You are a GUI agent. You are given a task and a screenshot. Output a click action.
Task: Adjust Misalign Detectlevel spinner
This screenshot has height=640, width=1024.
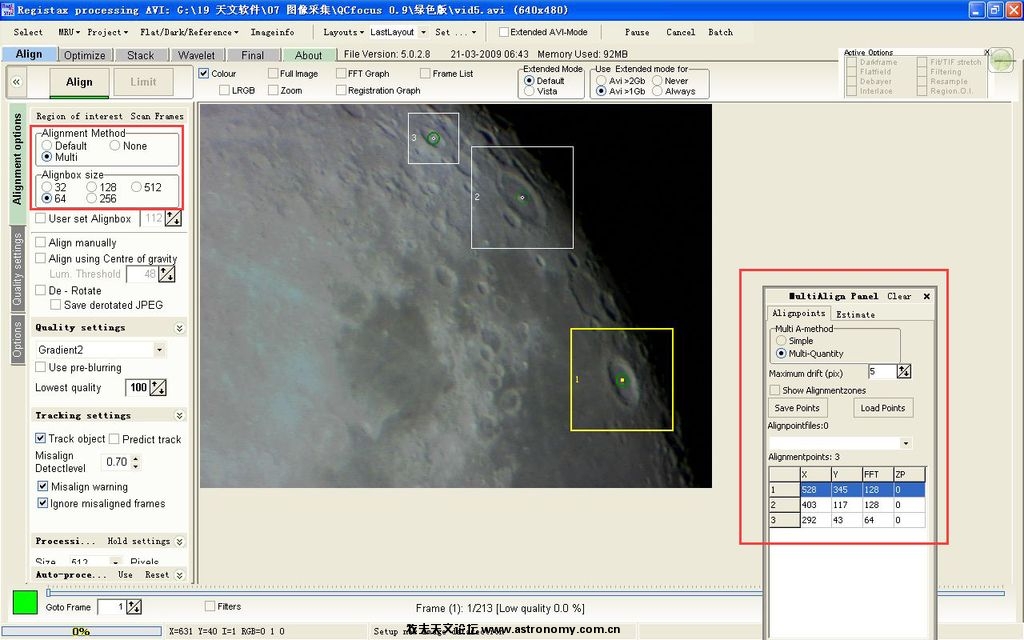point(135,462)
